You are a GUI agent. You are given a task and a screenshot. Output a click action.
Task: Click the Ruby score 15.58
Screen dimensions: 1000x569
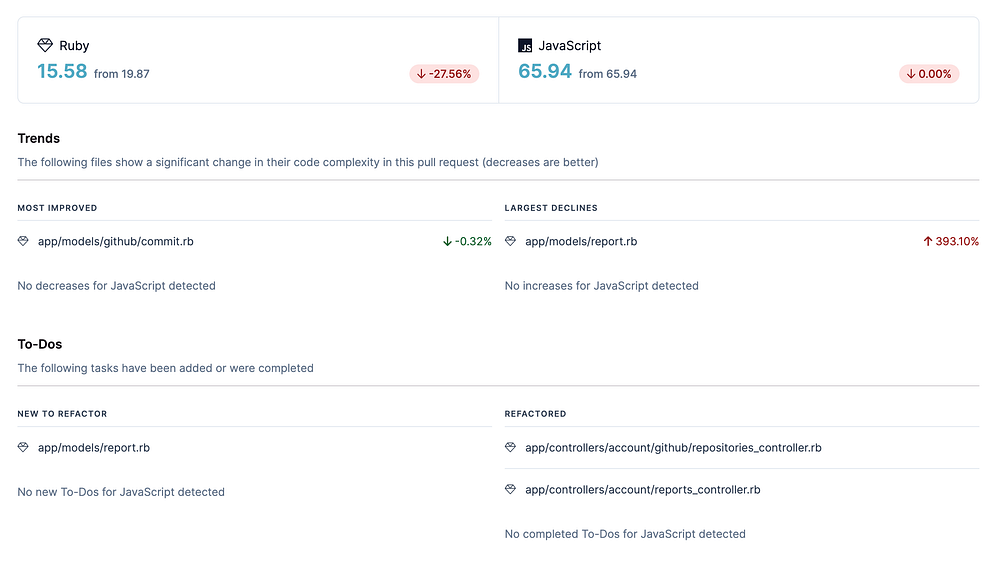pos(62,72)
